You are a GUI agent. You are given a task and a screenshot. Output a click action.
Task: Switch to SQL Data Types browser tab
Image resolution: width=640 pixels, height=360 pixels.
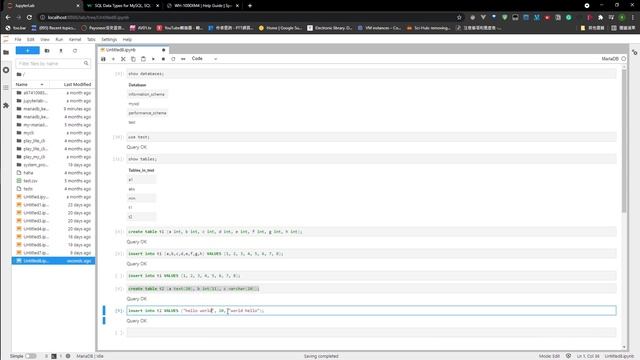[122, 6]
